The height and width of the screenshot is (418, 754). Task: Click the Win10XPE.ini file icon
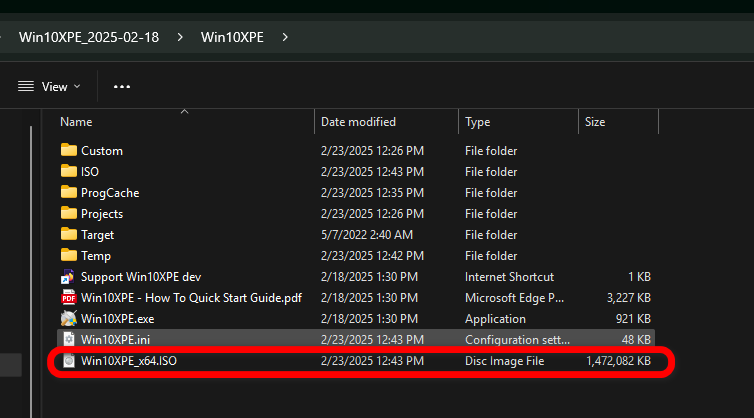[69, 340]
